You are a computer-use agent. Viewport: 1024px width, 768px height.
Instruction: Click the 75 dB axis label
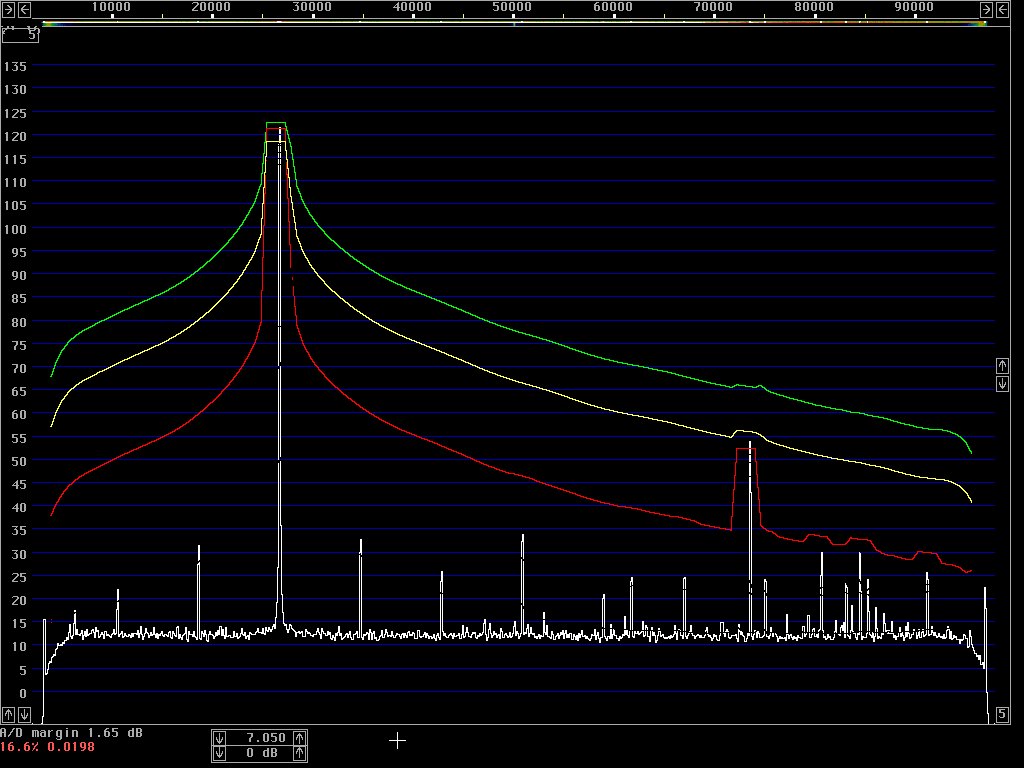pos(19,345)
